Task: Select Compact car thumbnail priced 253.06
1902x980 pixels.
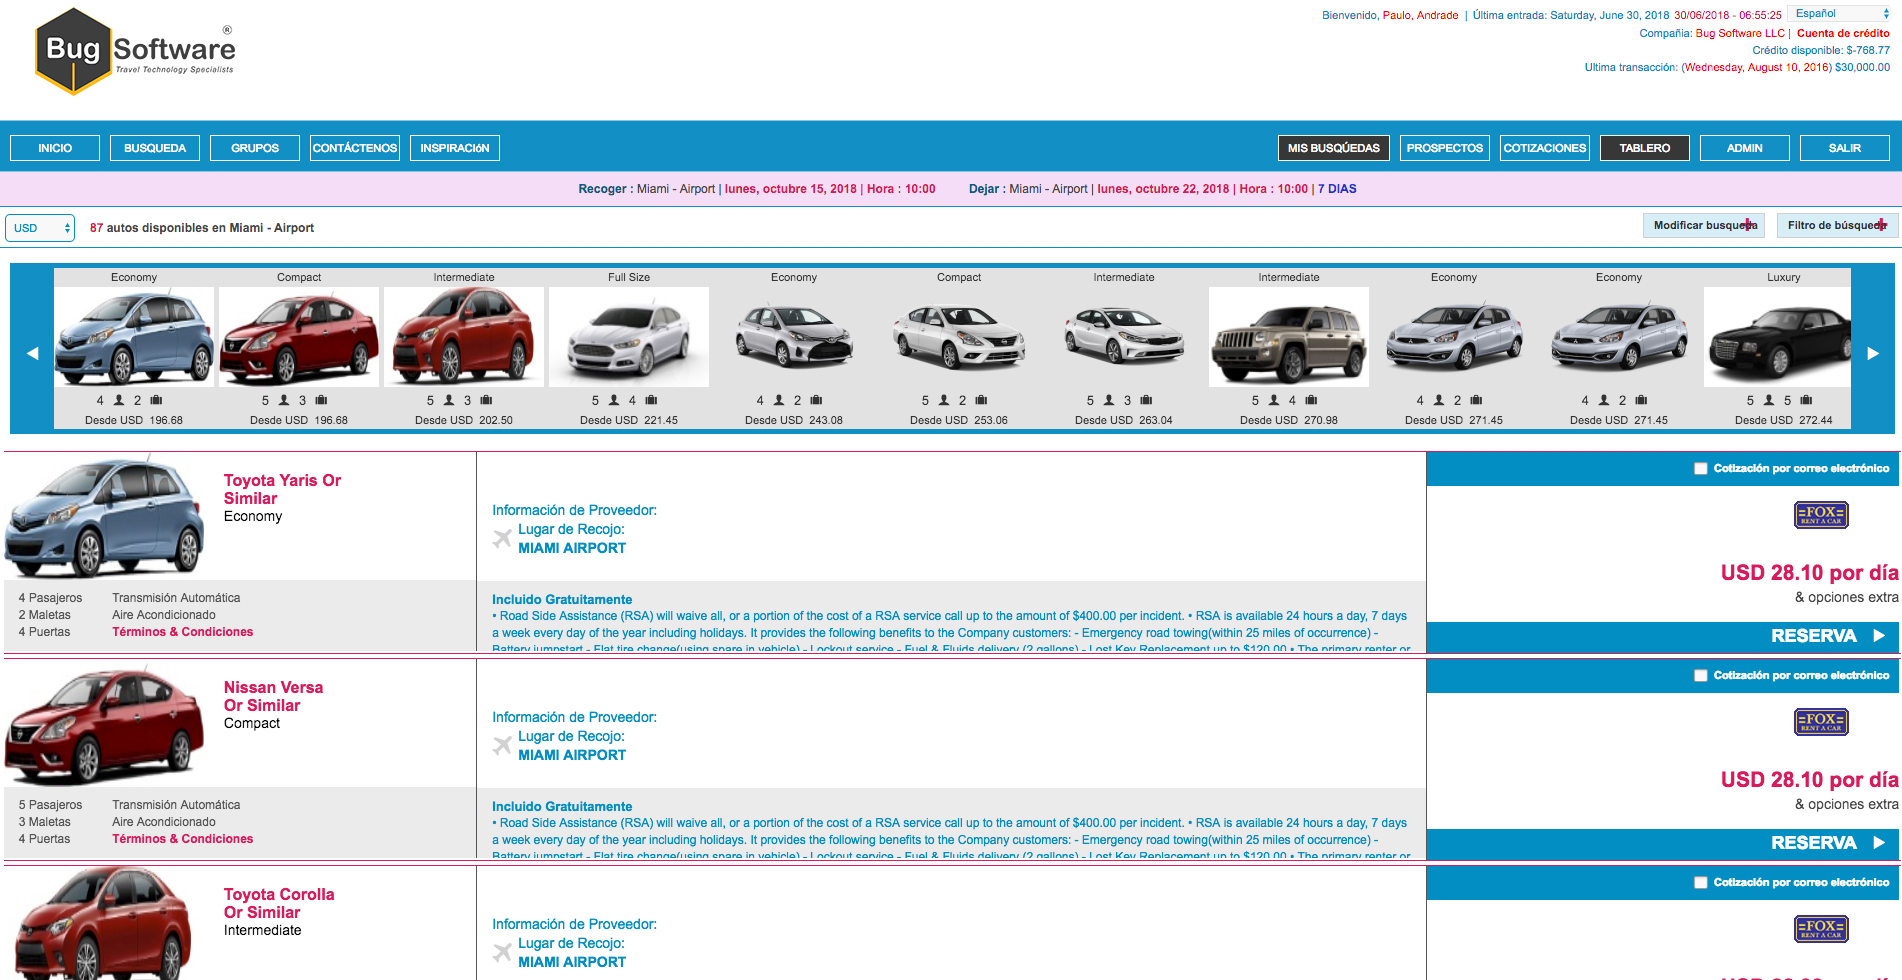Action: pyautogui.click(x=959, y=337)
